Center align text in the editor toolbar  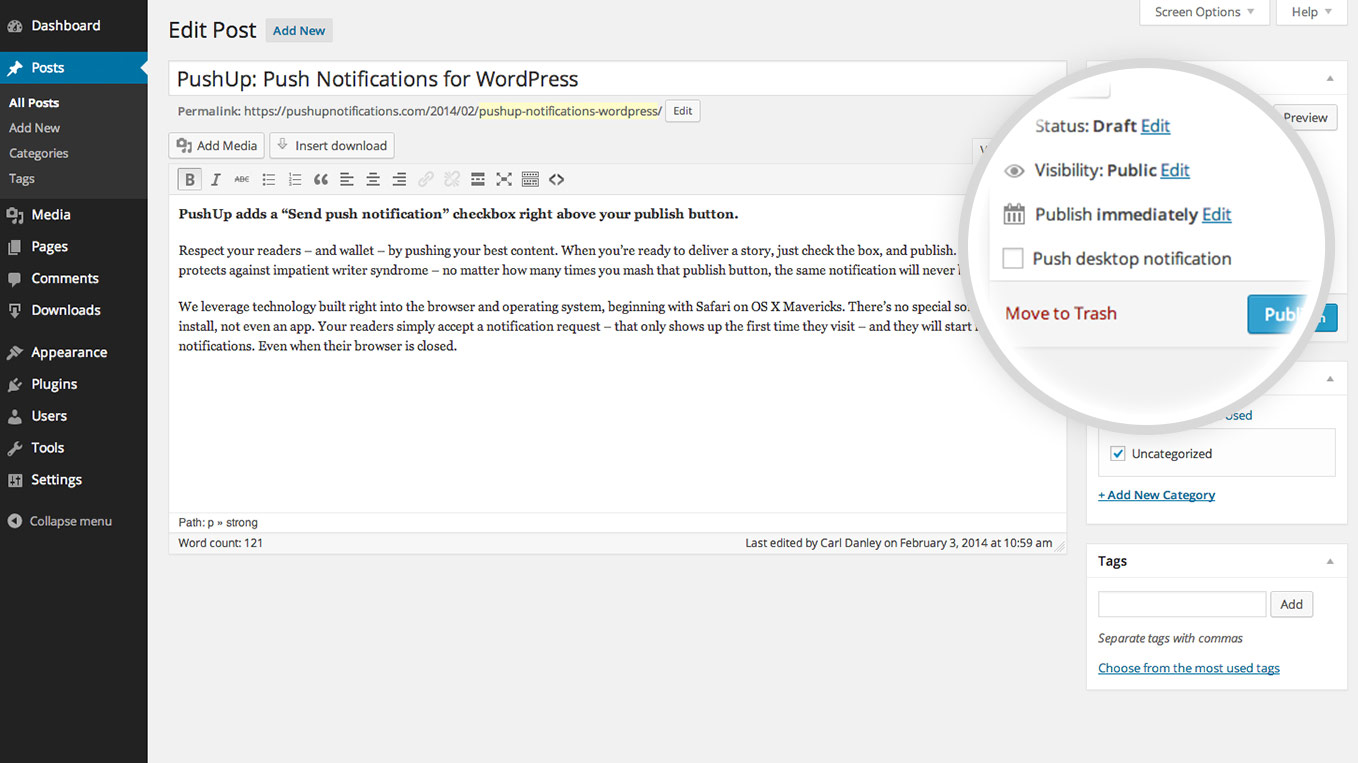point(373,180)
